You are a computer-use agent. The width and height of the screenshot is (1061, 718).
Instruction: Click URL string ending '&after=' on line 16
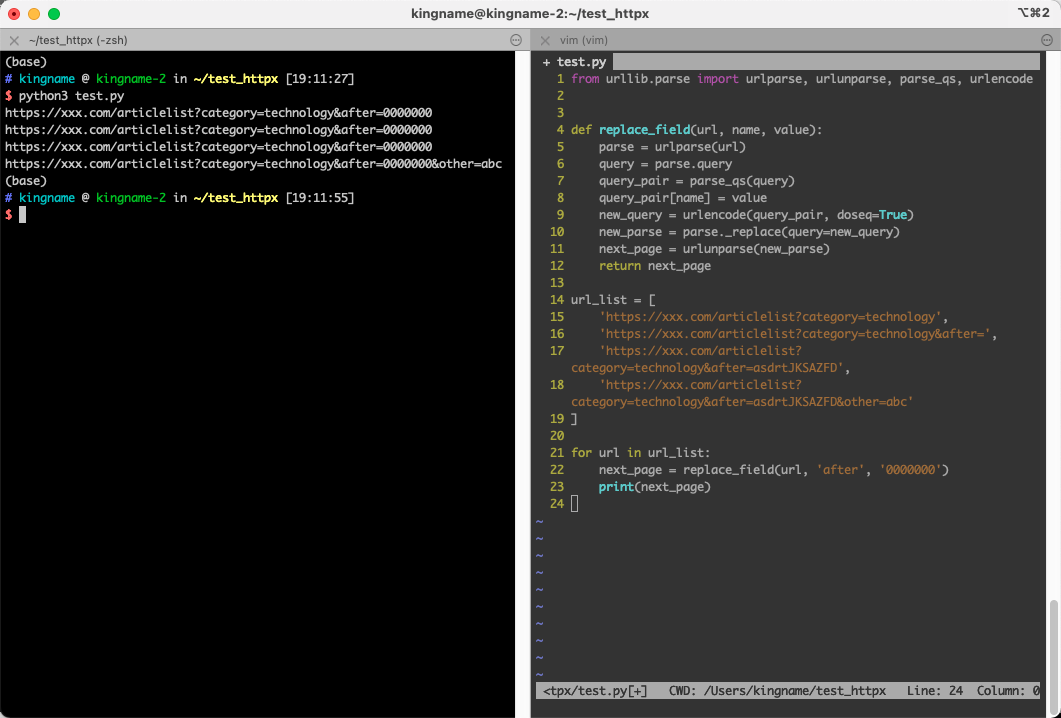795,334
